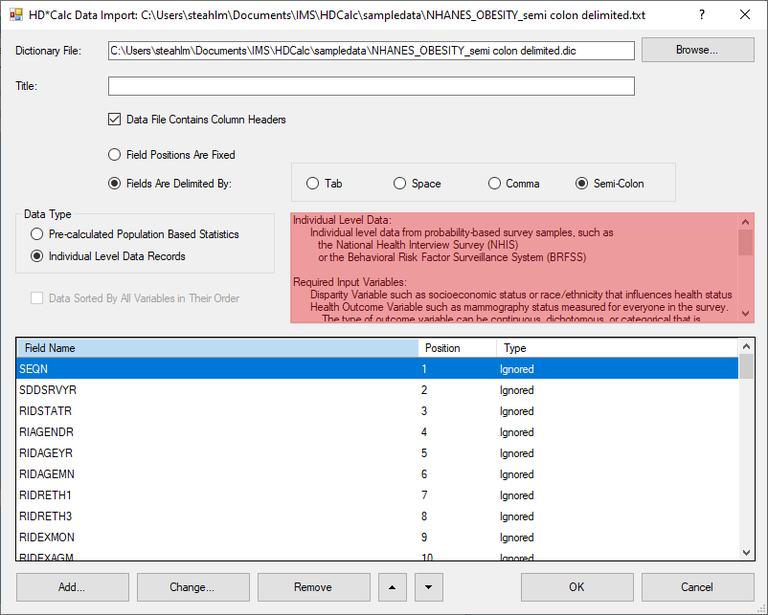Click the move-down arrow button

(428, 587)
